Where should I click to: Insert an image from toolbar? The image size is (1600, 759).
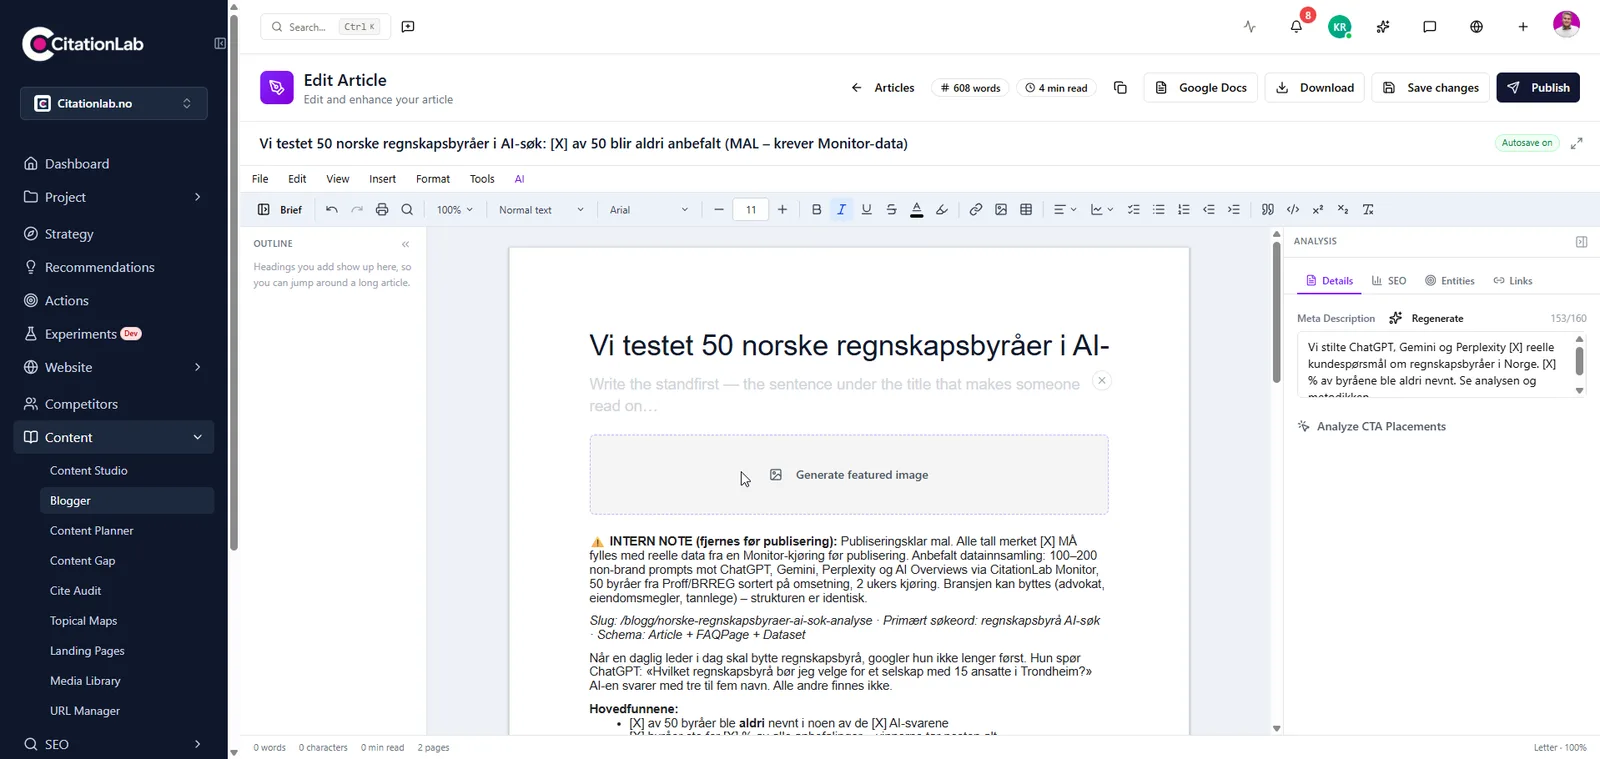(1001, 210)
